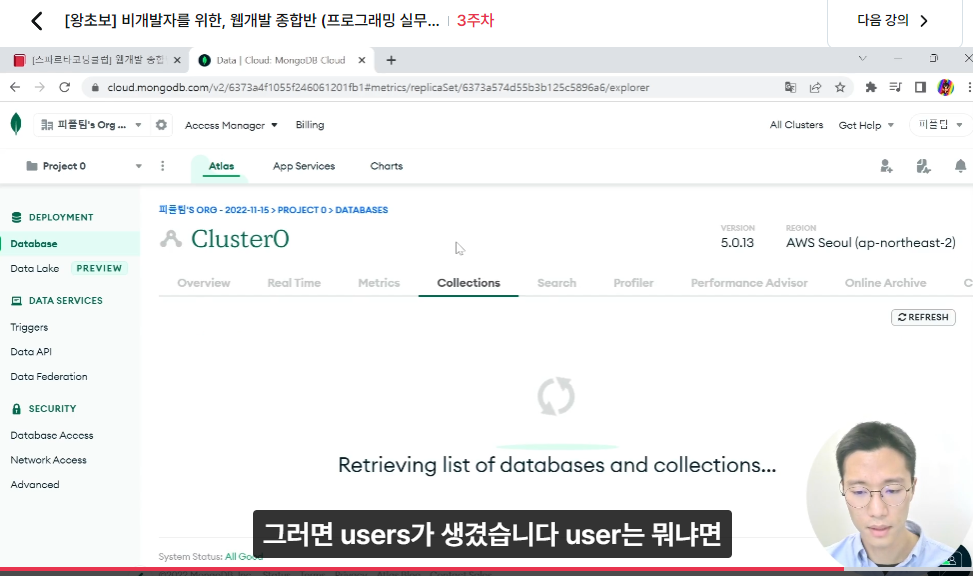Open Data Federation in sidebar

(49, 376)
